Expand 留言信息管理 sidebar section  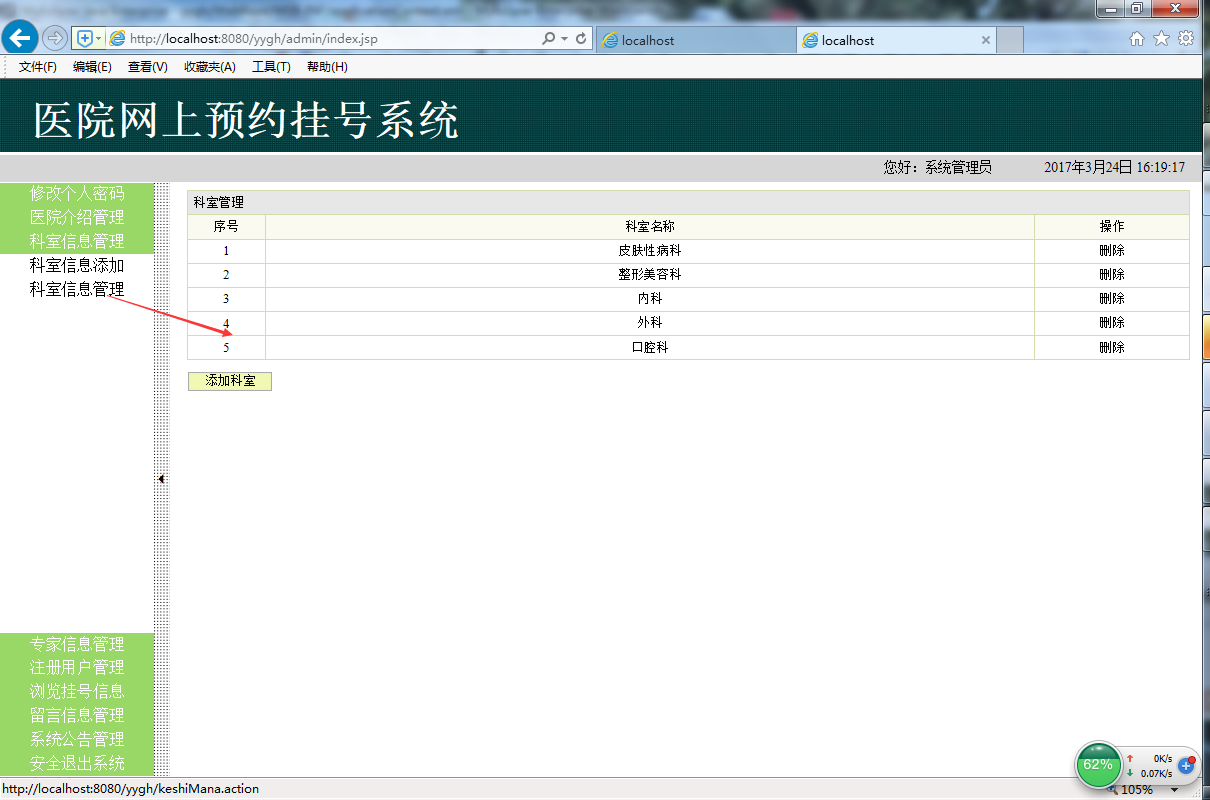[77, 715]
